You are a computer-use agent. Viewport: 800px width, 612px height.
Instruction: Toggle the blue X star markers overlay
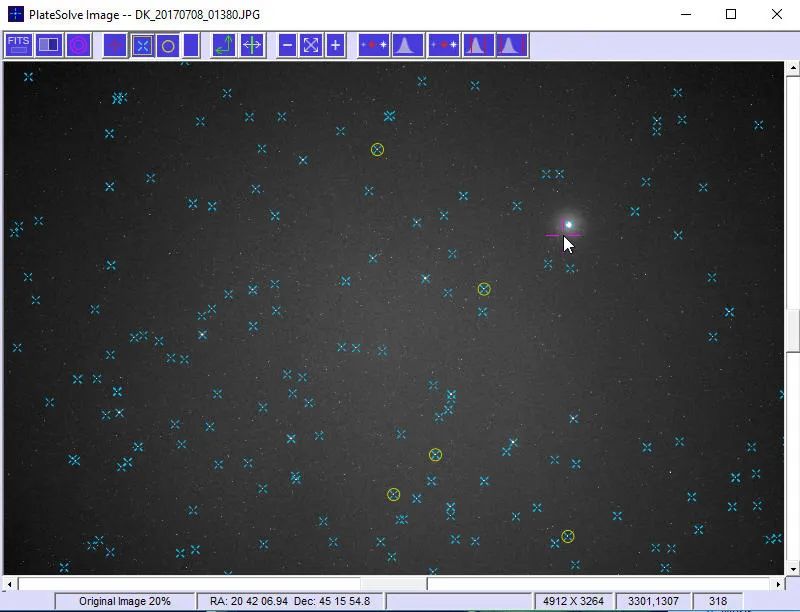point(143,45)
